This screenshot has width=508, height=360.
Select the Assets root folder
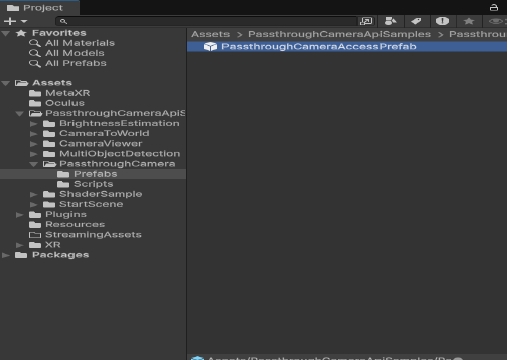click(x=52, y=83)
